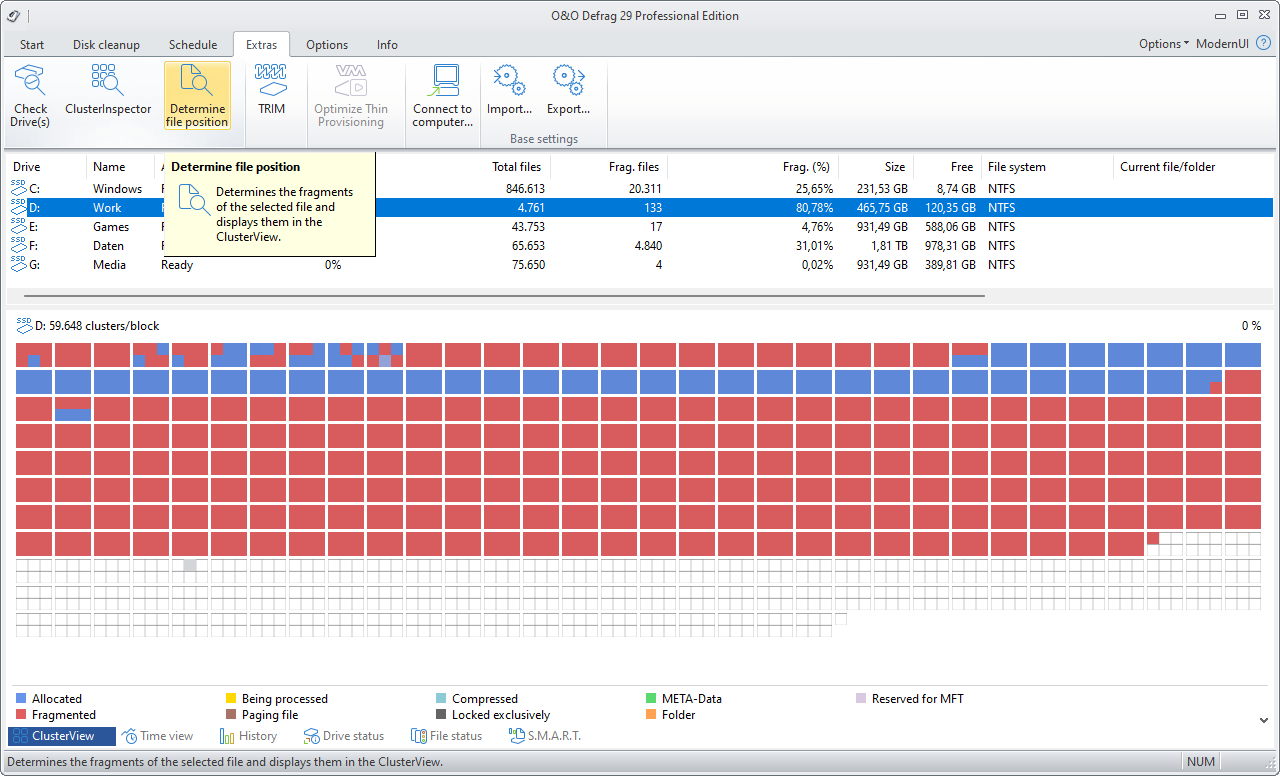Image resolution: width=1280 pixels, height=776 pixels.
Task: Click the Reserved for MFT swatch
Action: tap(862, 698)
